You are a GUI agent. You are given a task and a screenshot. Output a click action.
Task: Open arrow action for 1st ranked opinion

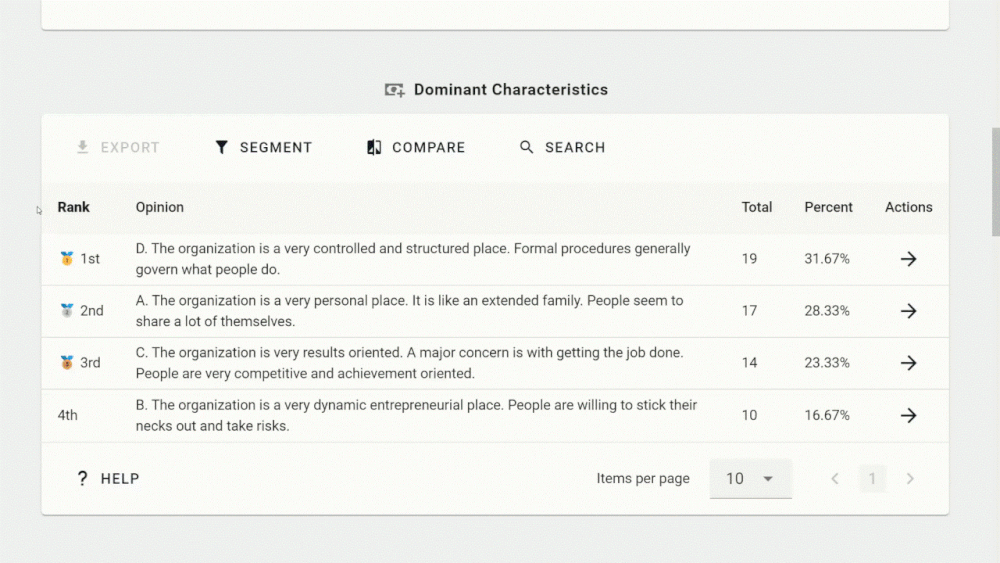click(x=908, y=259)
